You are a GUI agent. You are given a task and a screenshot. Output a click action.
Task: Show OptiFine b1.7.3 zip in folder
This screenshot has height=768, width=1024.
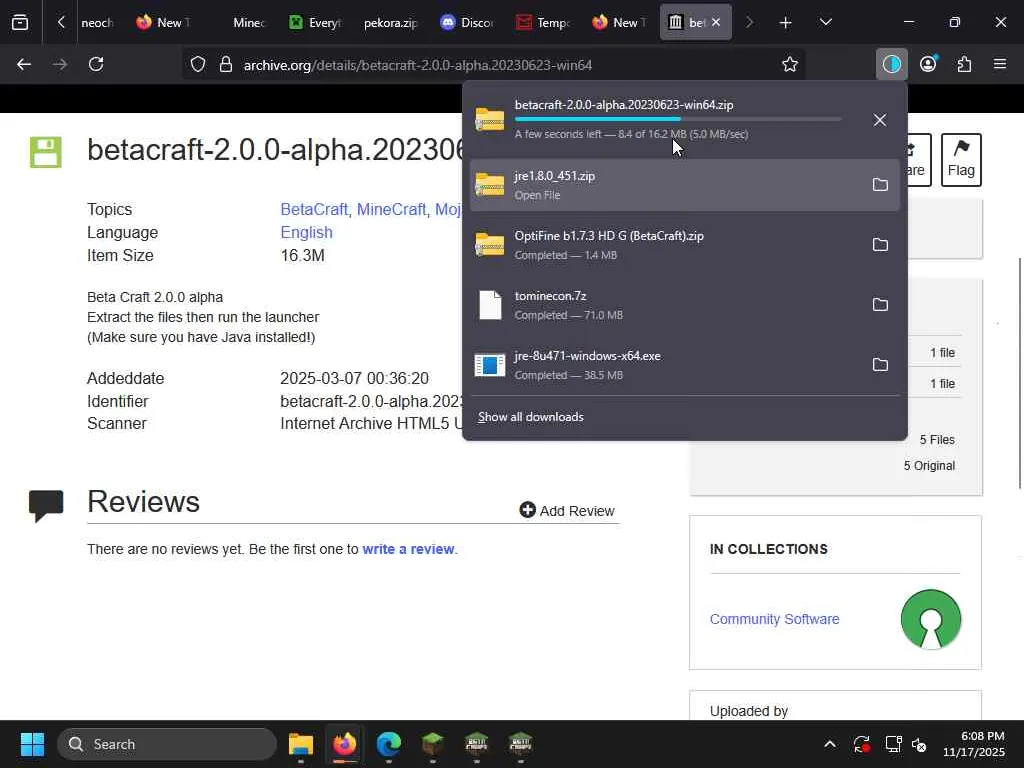(880, 245)
